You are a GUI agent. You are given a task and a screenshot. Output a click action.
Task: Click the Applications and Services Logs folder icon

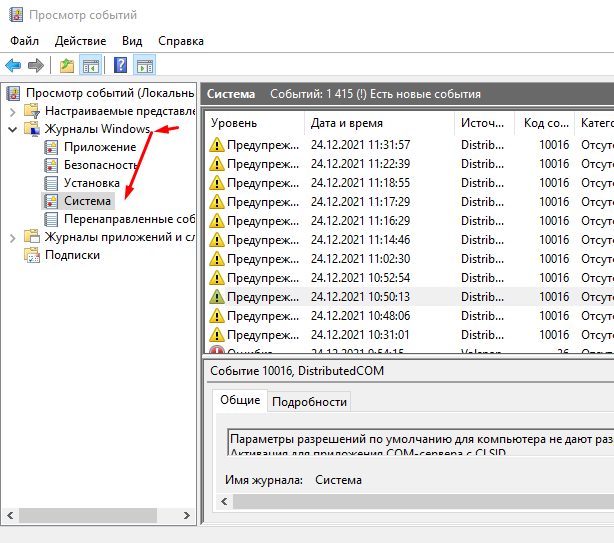coord(32,237)
